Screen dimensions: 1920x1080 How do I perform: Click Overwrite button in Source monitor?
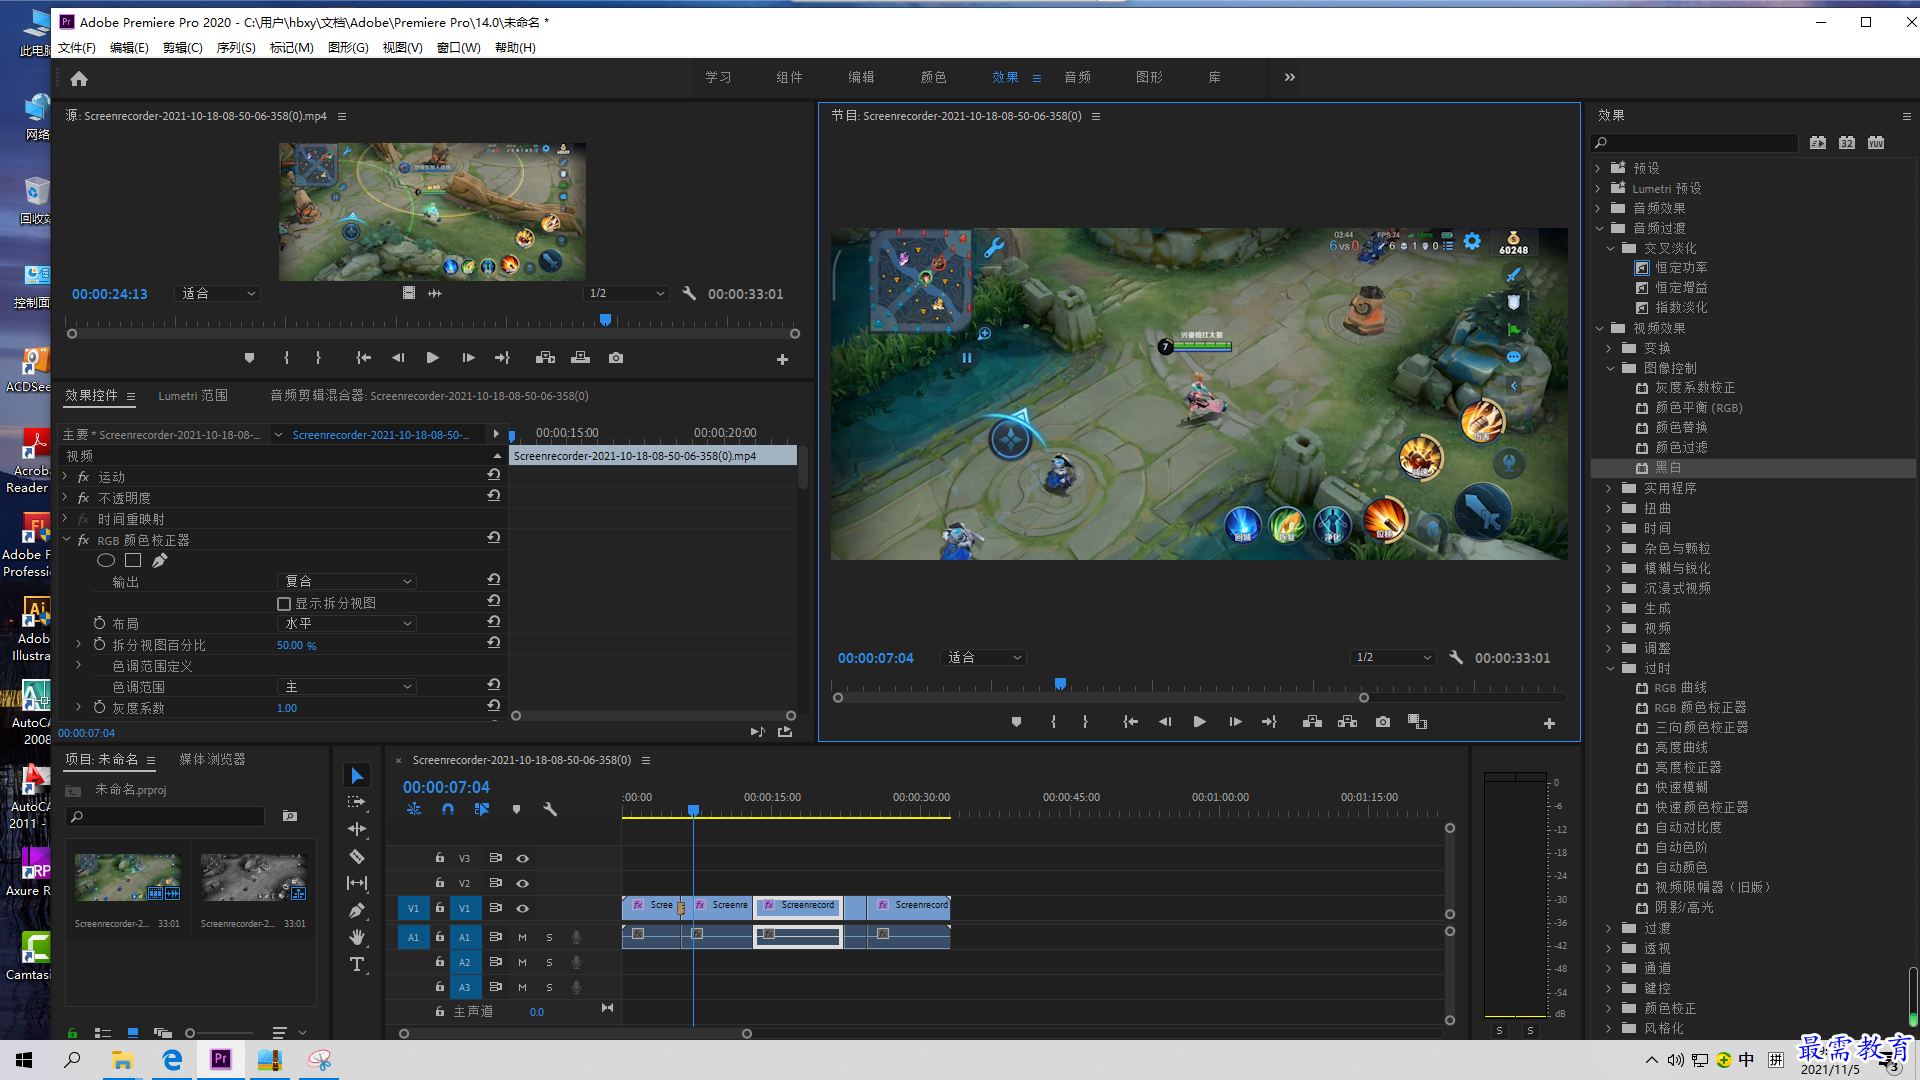point(580,358)
